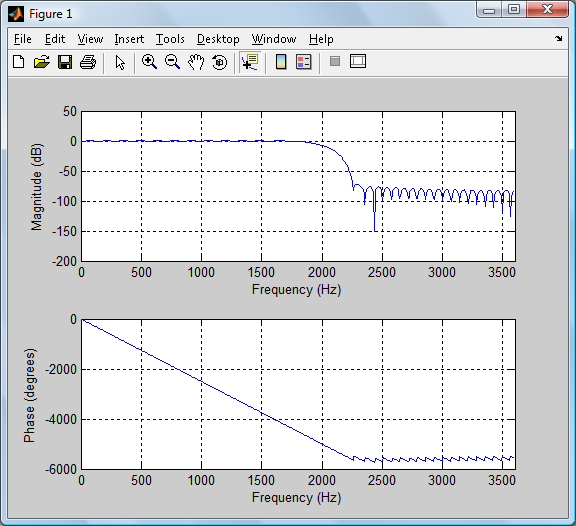This screenshot has width=576, height=526.
Task: Select the Pan hand tool
Action: point(196,62)
